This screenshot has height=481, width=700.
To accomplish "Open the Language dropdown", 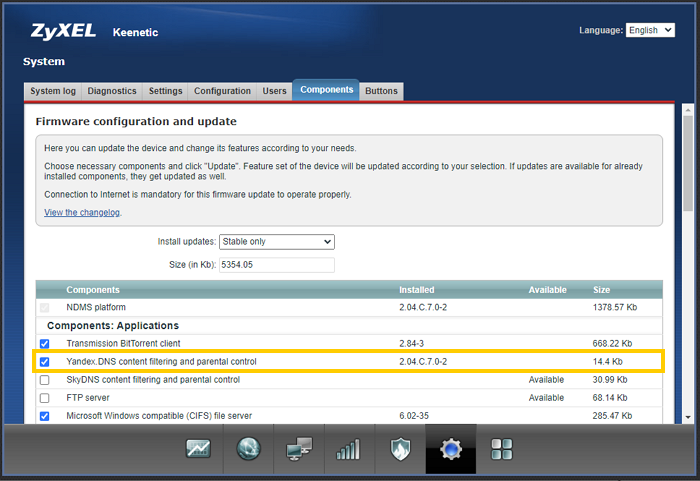I will pyautogui.click(x=650, y=30).
